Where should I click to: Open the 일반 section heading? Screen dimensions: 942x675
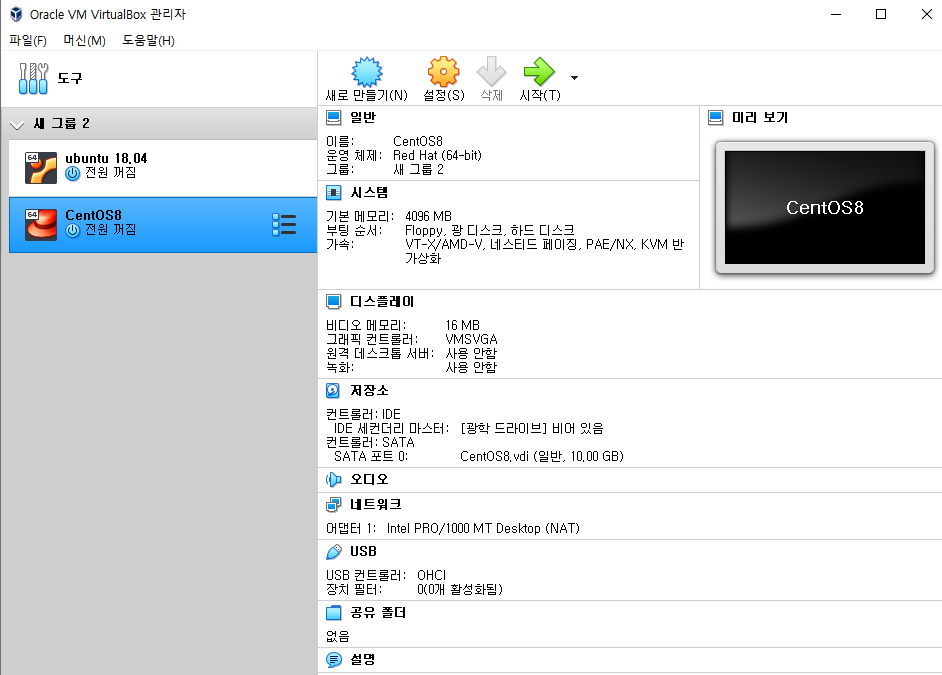point(363,117)
